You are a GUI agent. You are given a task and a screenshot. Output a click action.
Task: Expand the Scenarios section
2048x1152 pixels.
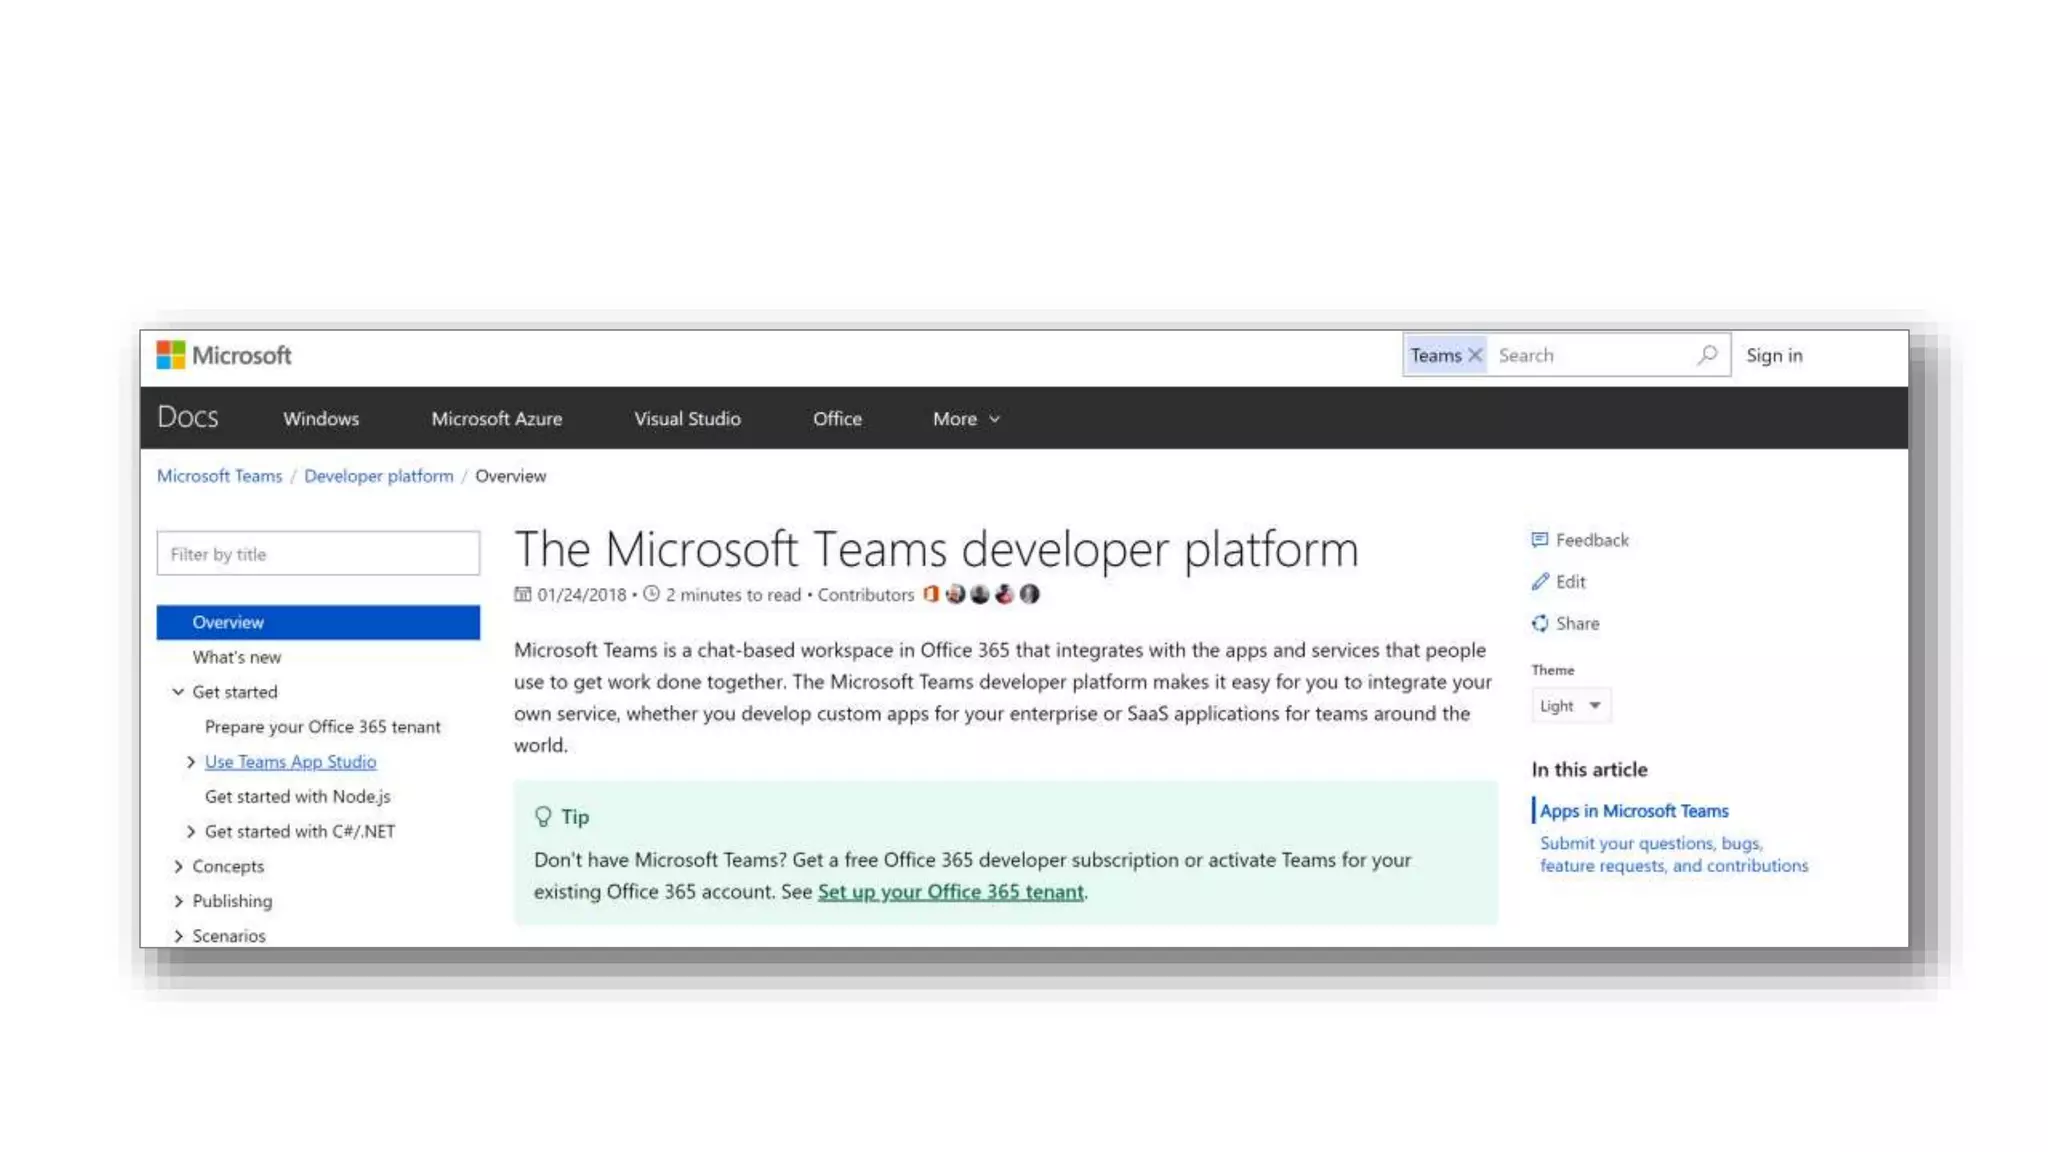tap(178, 937)
